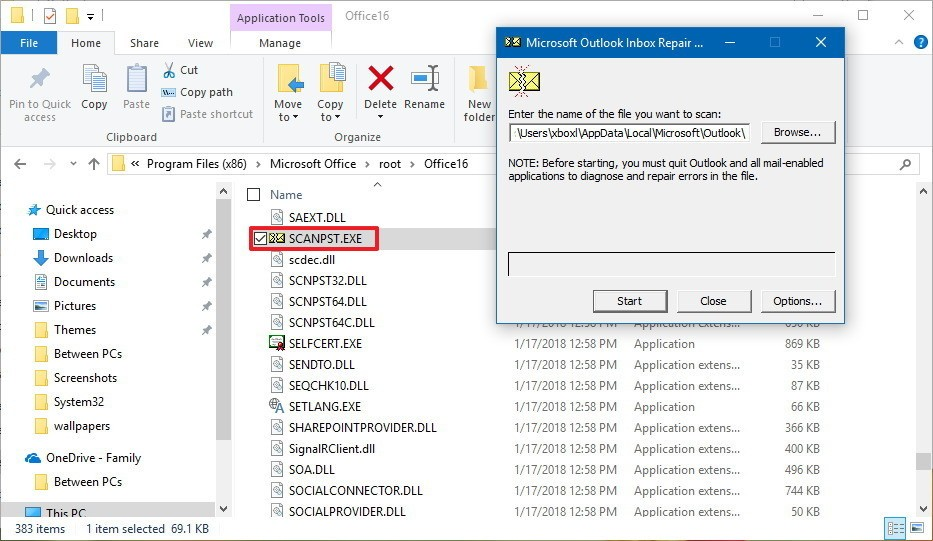Click the file path input field
Image resolution: width=933 pixels, height=541 pixels.
(x=630, y=133)
